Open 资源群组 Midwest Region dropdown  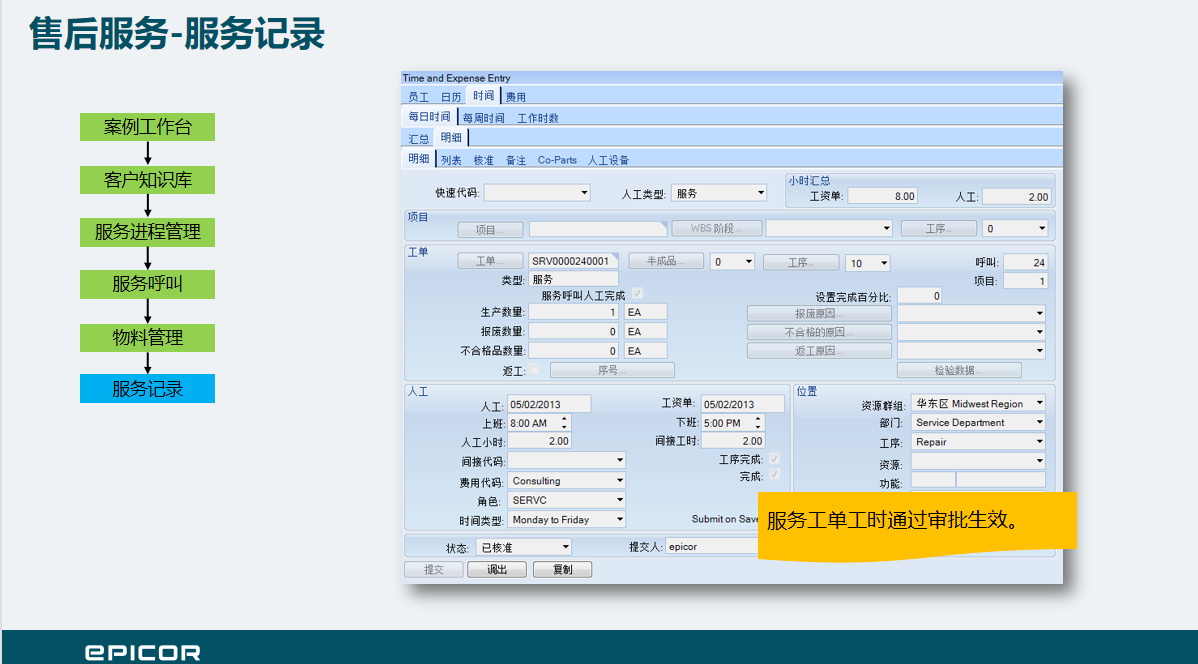[x=1039, y=403]
